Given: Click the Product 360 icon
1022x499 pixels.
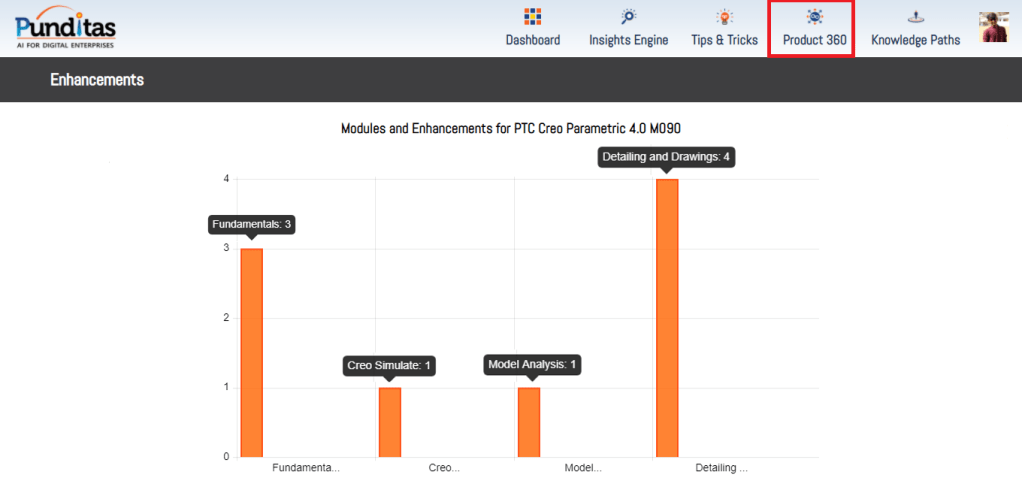Looking at the screenshot, I should [x=814, y=17].
